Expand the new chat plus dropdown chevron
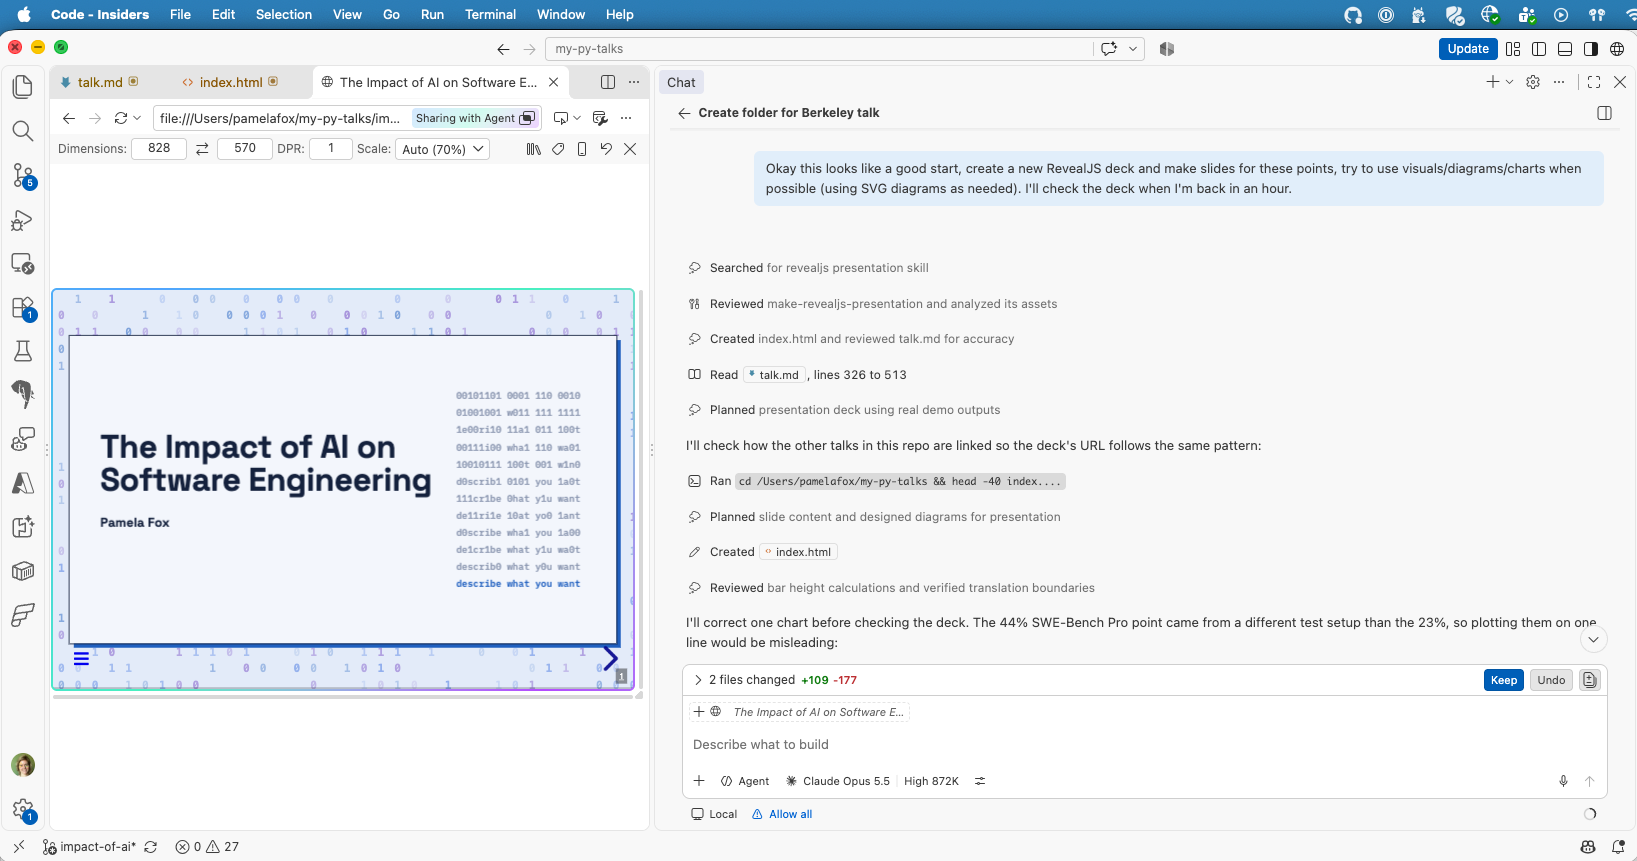This screenshot has height=861, width=1637. point(1510,82)
